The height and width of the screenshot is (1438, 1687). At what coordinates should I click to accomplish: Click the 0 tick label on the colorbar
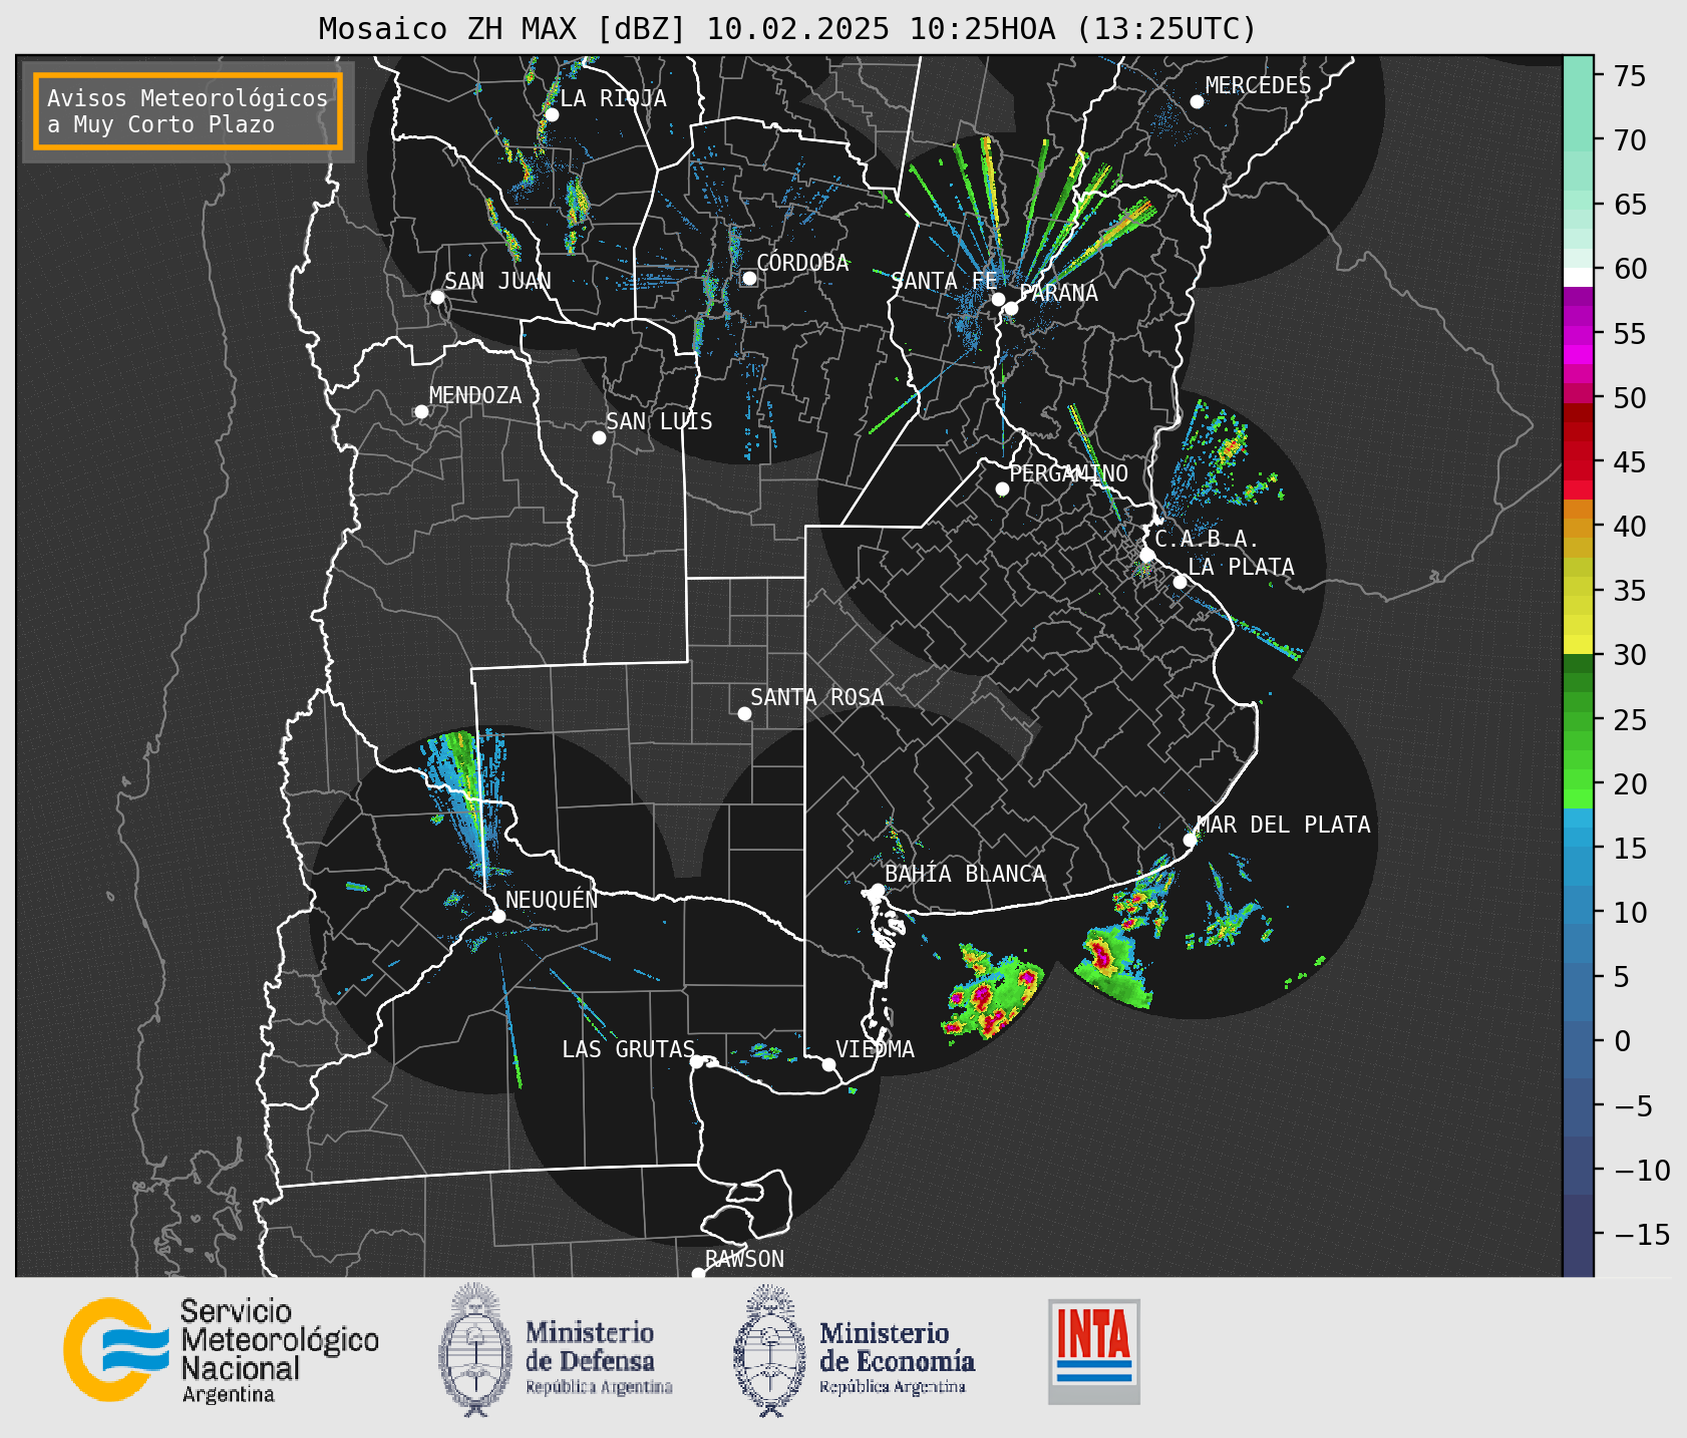click(1622, 1042)
